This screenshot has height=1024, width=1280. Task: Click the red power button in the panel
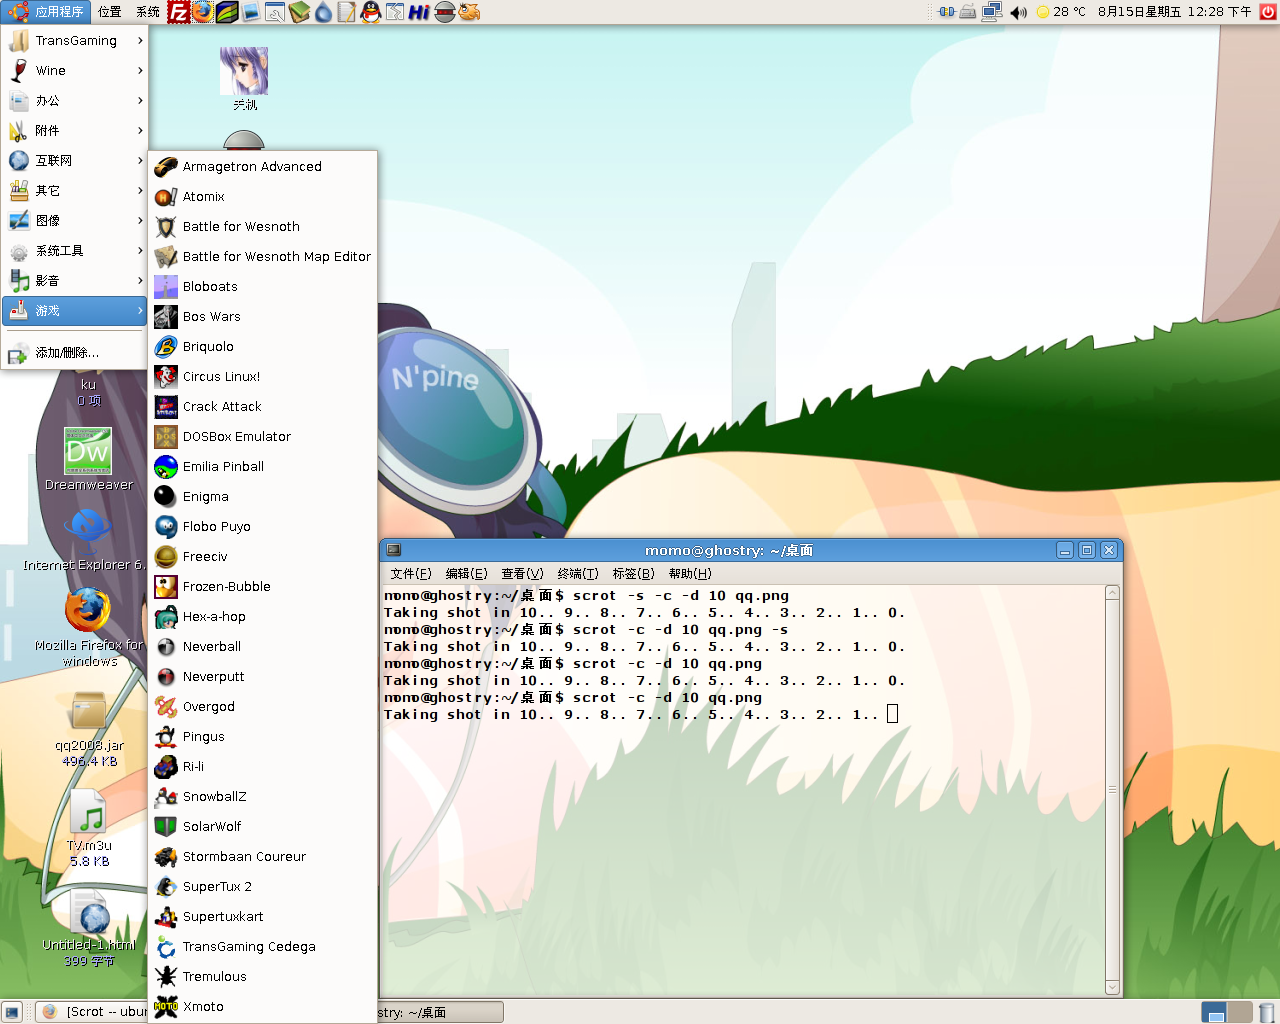[1268, 12]
